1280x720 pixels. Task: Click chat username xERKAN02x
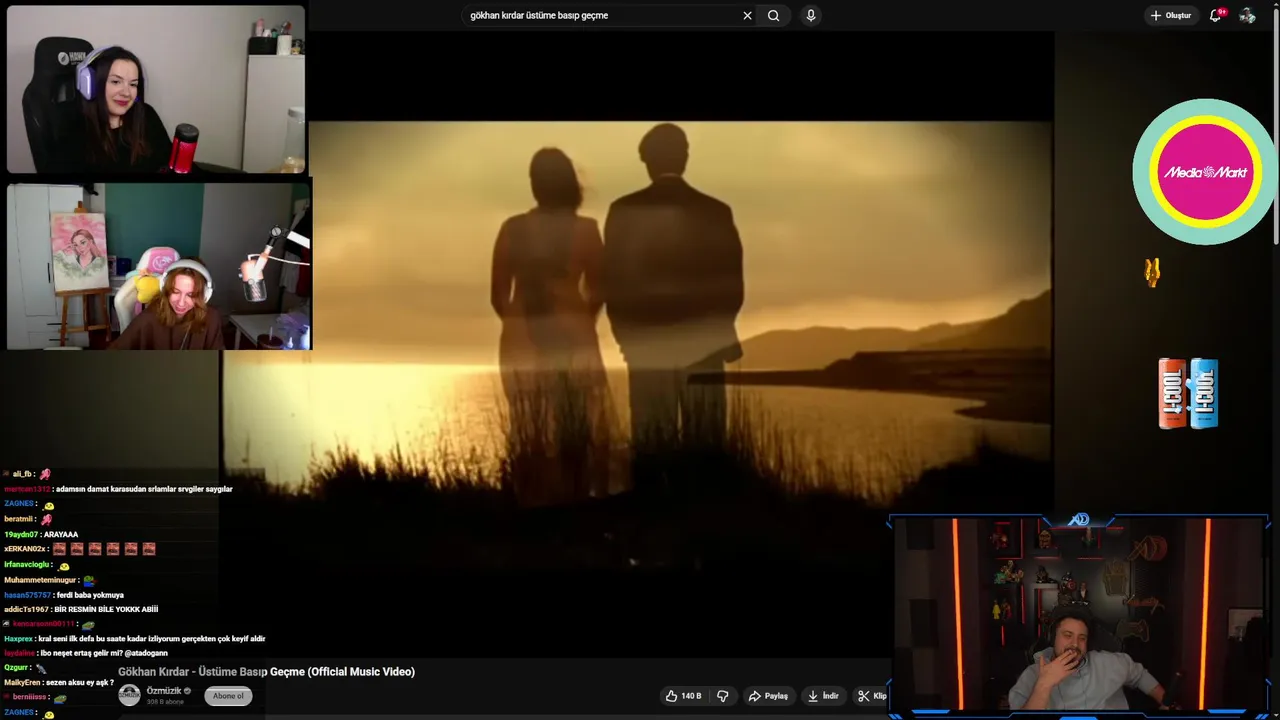coord(26,549)
